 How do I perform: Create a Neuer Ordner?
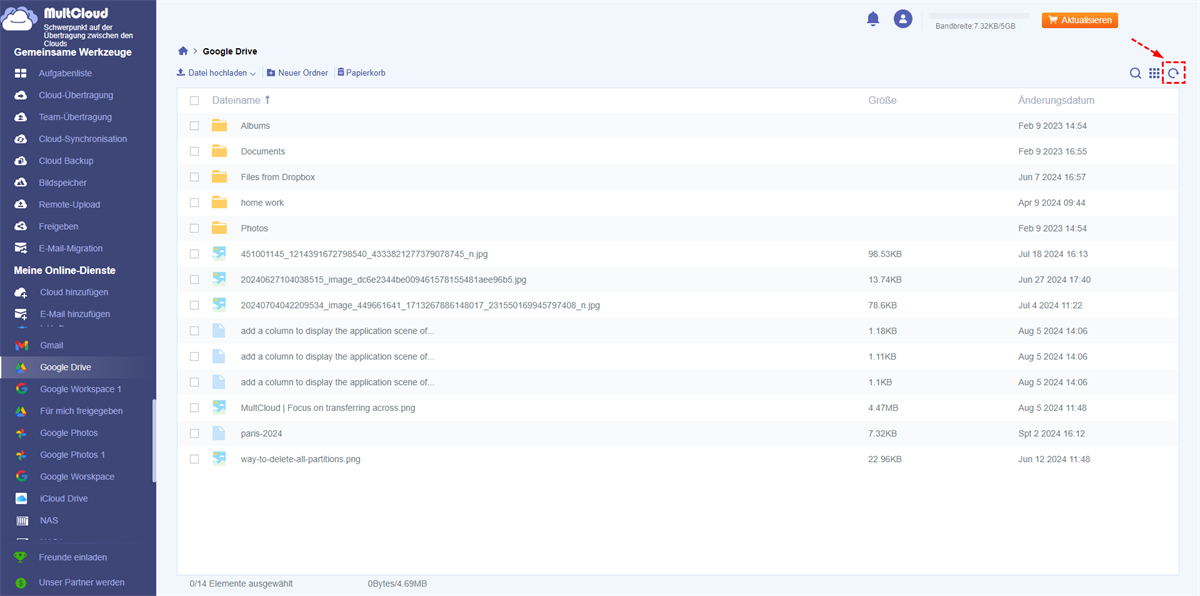click(297, 73)
